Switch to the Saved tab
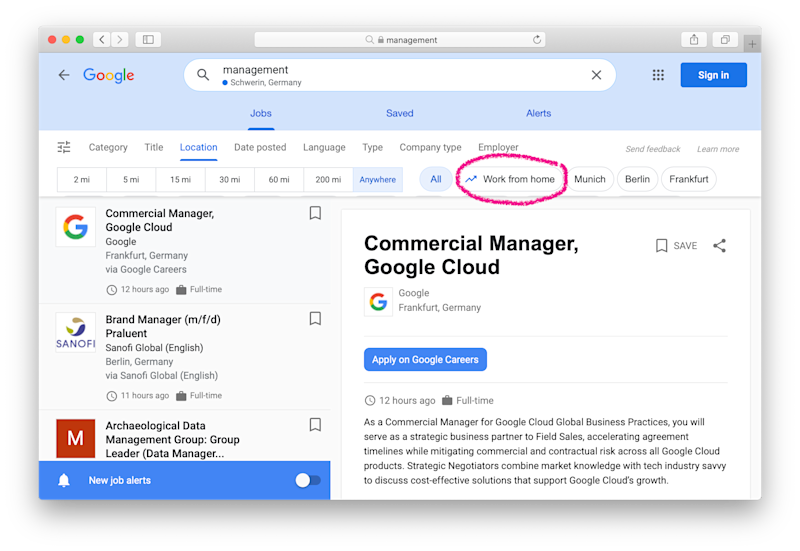The height and width of the screenshot is (551, 800). click(x=399, y=113)
